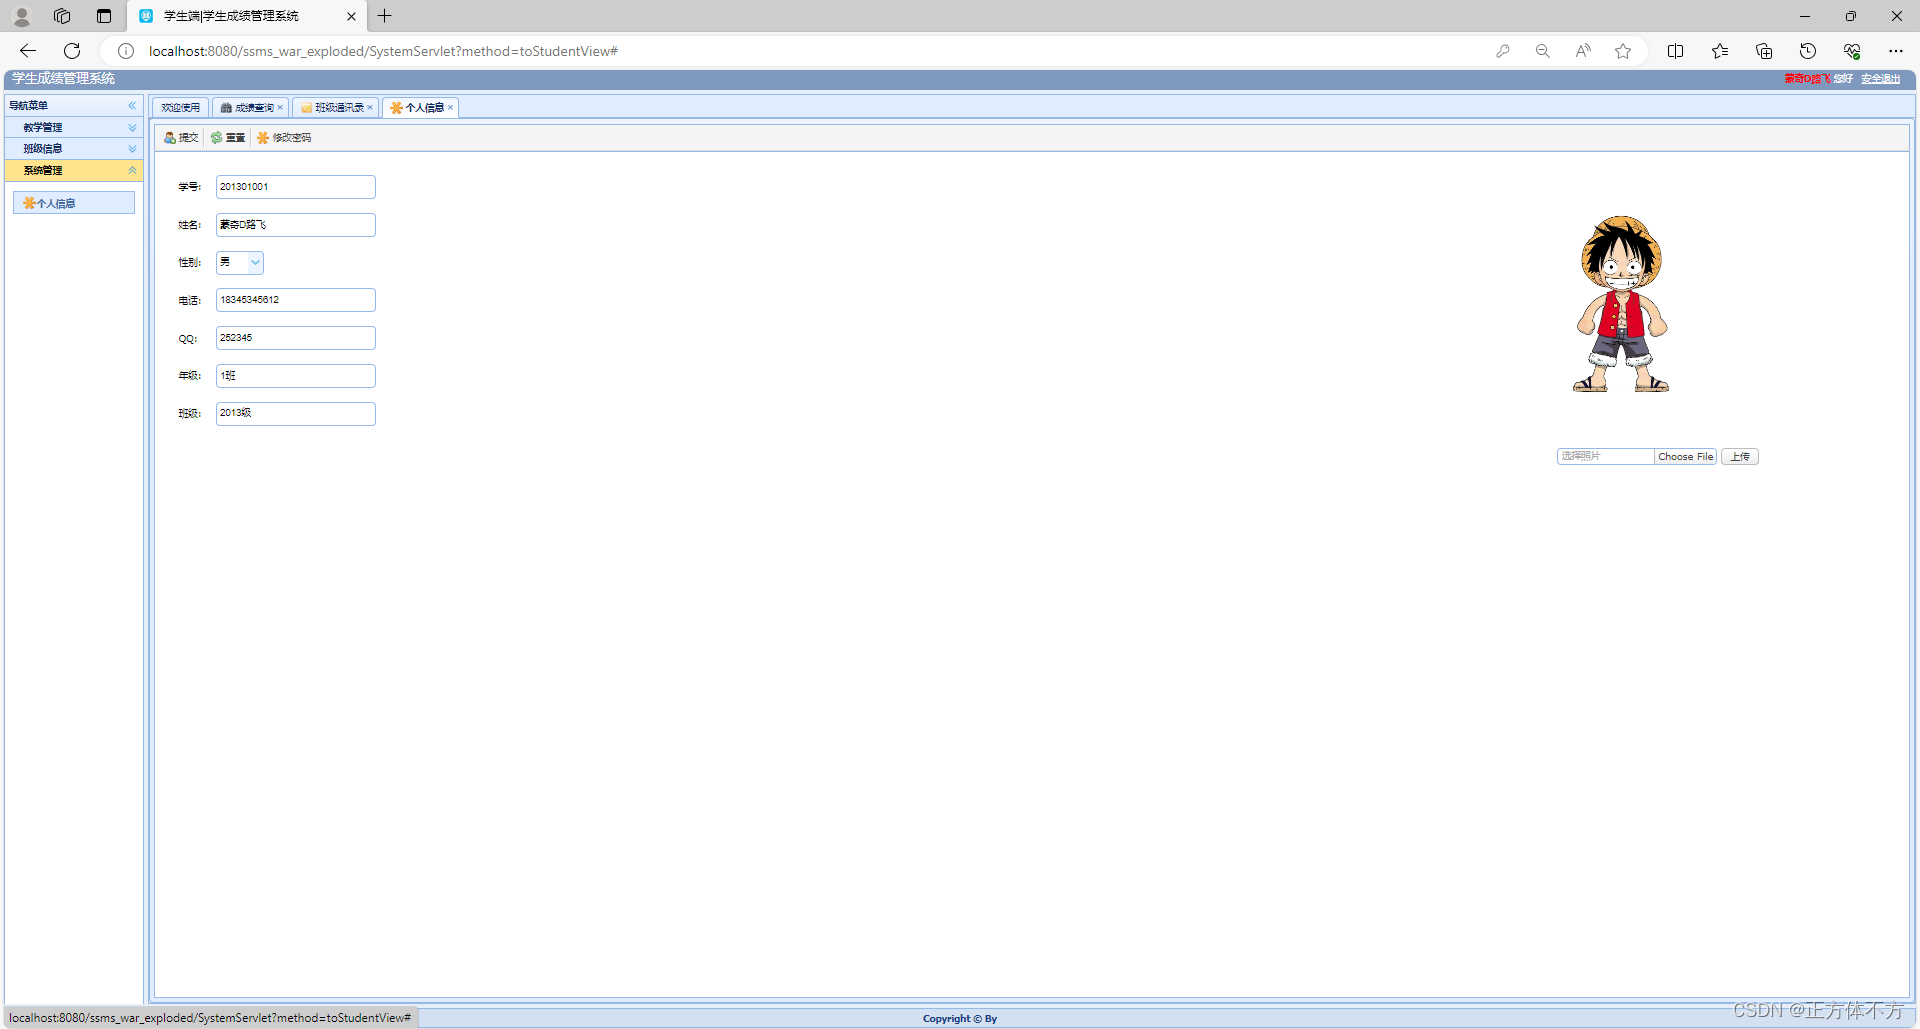Collapse the 系统管理 accordion section
Image resolution: width=1920 pixels, height=1029 pixels.
[74, 171]
